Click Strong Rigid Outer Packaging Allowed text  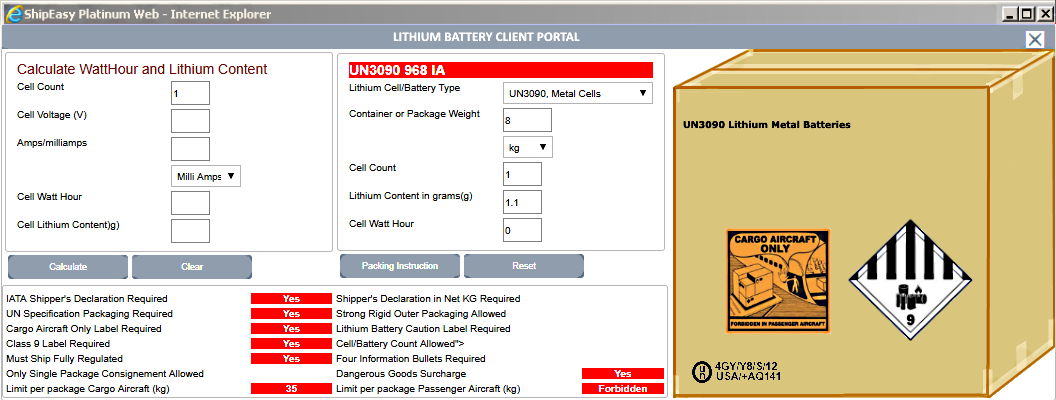point(421,314)
